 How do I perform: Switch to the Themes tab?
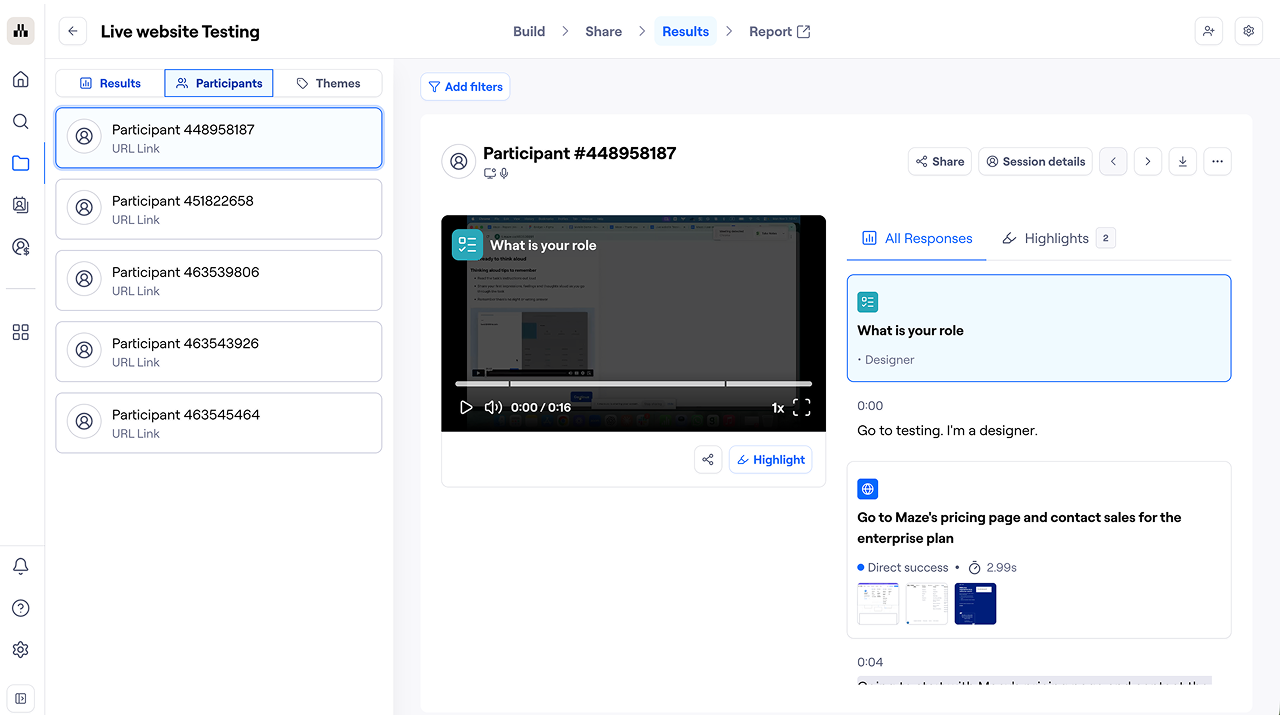click(328, 83)
